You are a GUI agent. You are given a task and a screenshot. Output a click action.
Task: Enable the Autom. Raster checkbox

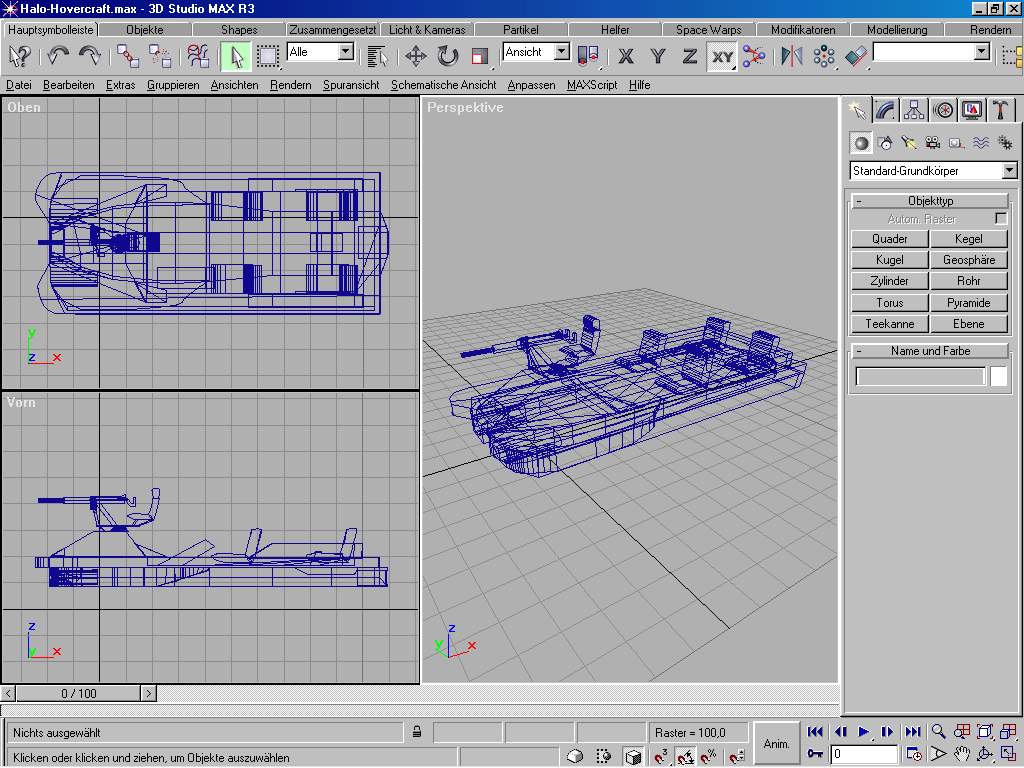pos(1001,218)
